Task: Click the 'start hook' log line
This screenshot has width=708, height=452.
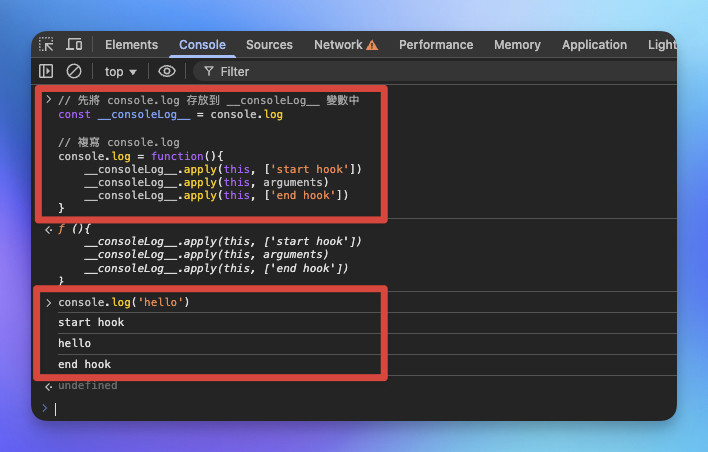Action: coord(91,322)
